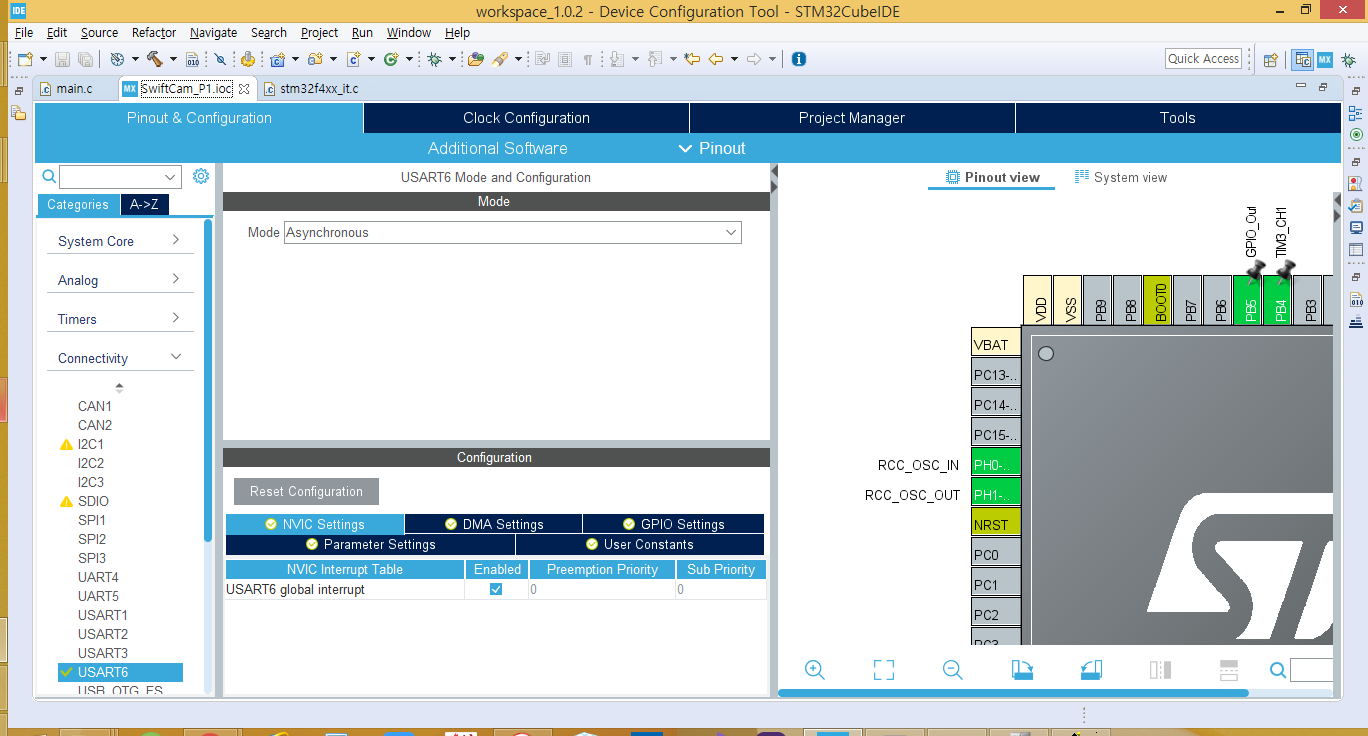Click the Preemption Priority cell for USART6
1368x736 pixels.
(x=602, y=590)
